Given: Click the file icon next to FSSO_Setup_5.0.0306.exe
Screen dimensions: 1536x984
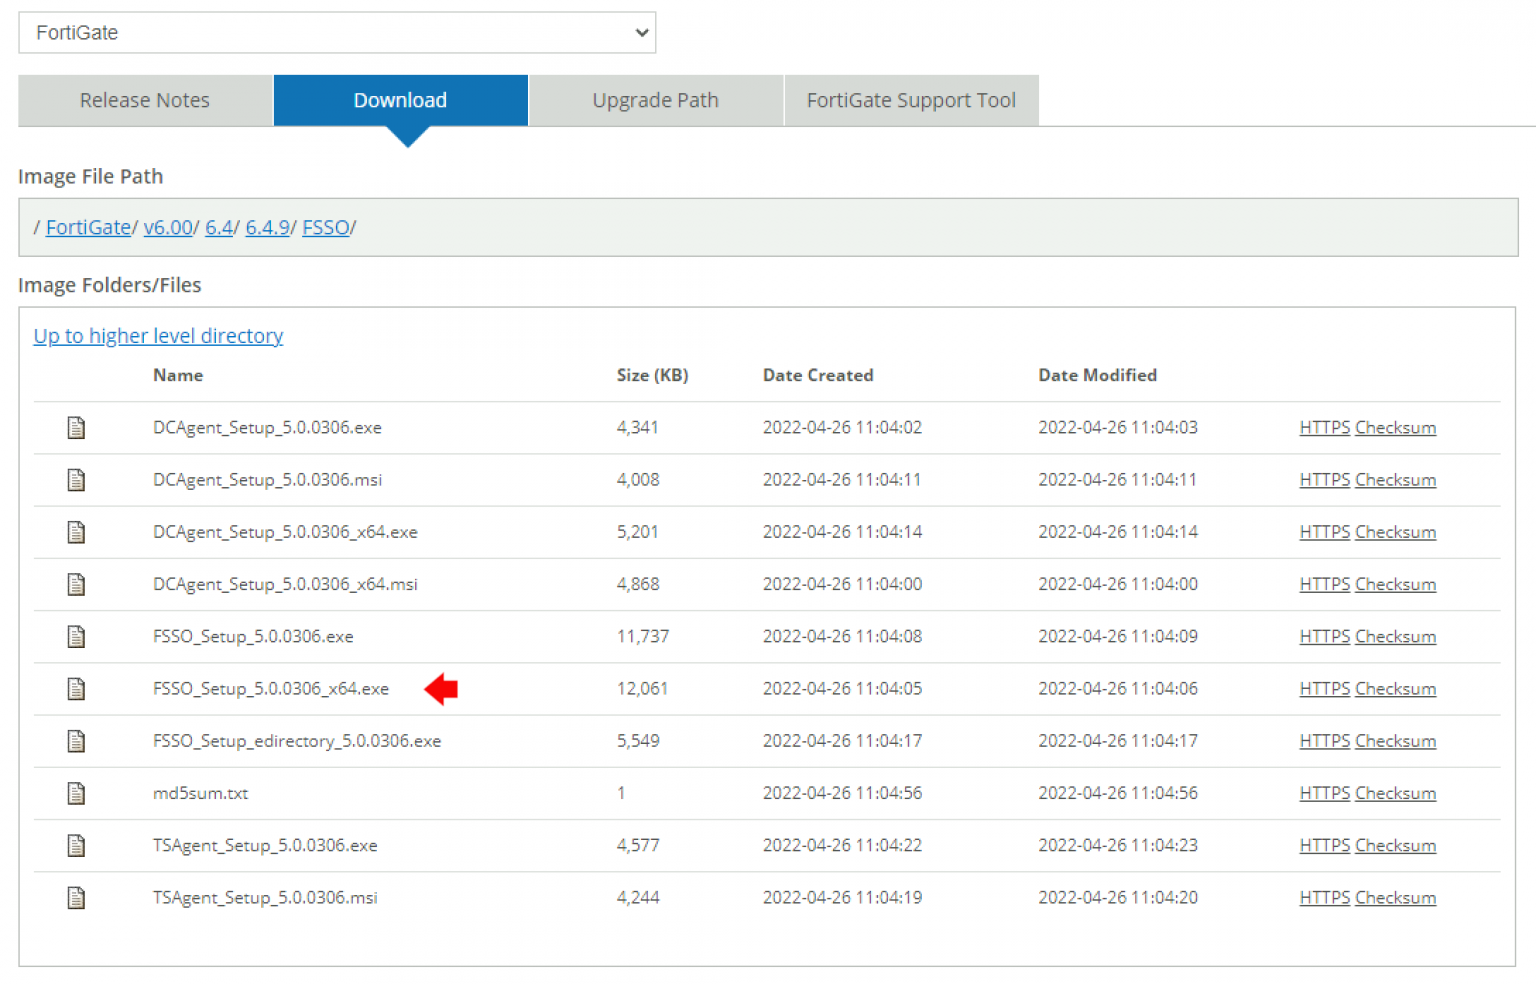Looking at the screenshot, I should tap(76, 636).
